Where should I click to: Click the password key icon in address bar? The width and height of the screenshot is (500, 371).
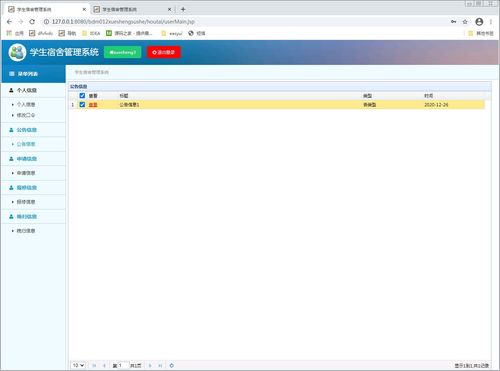pyautogui.click(x=453, y=22)
